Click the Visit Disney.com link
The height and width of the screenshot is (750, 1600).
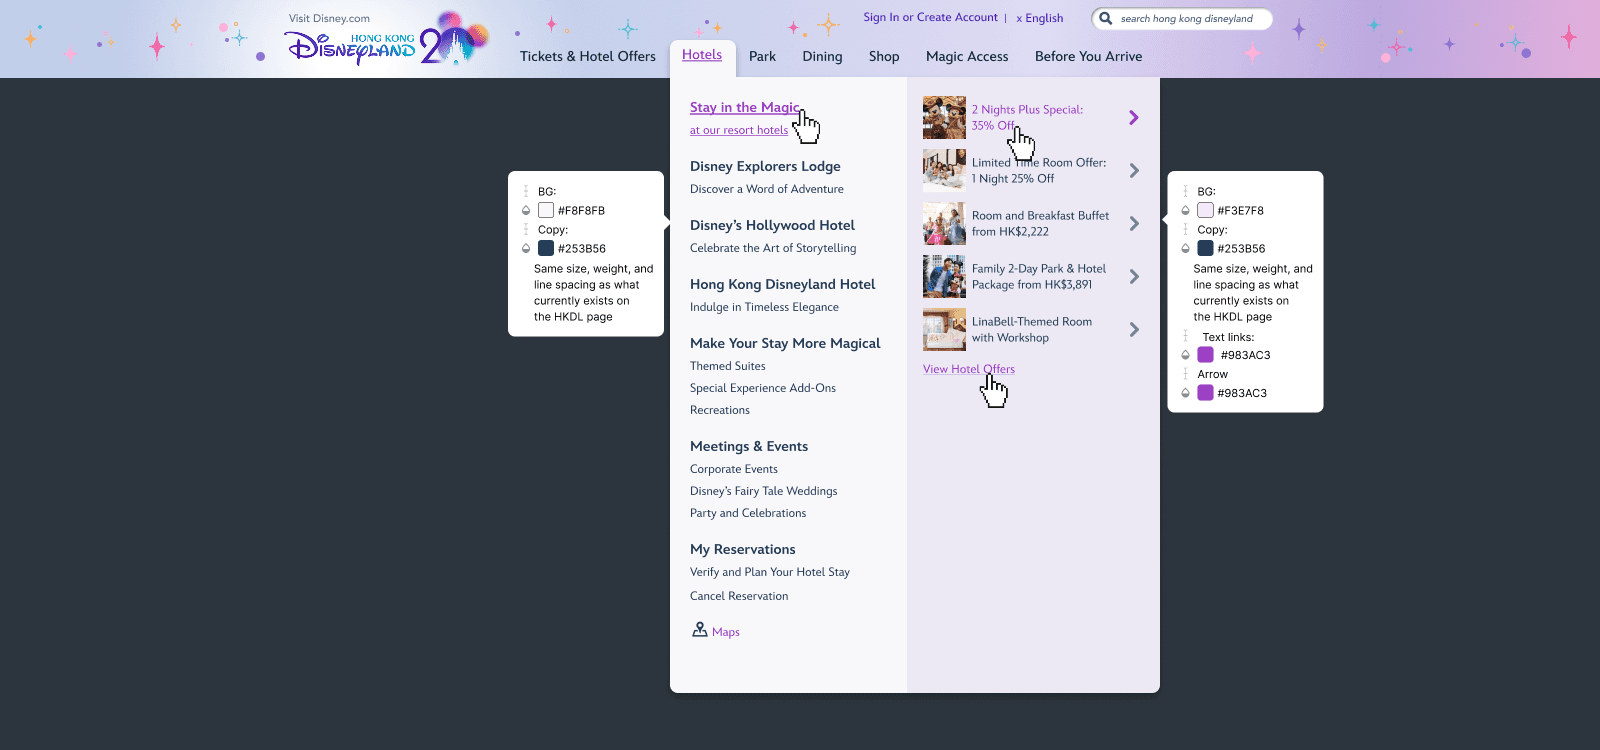click(329, 18)
